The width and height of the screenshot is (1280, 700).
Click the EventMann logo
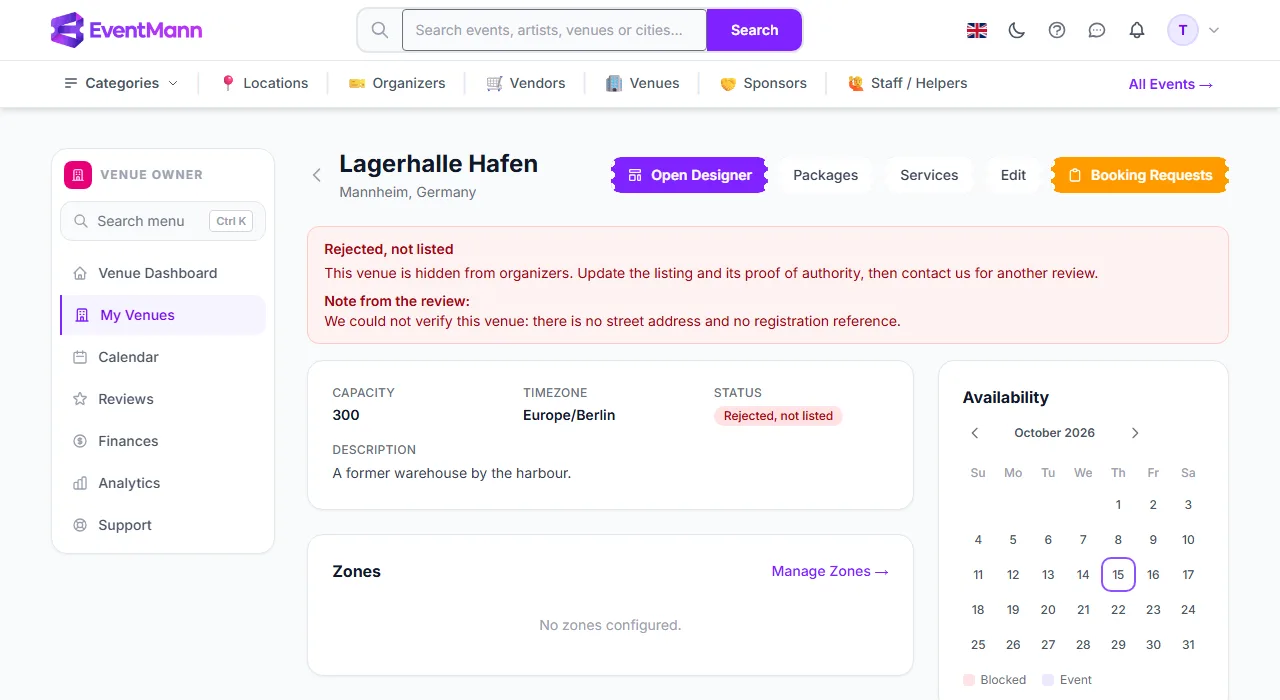[126, 30]
